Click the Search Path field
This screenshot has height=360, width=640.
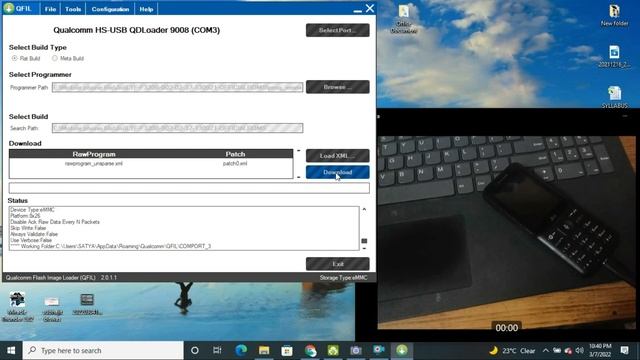point(178,128)
